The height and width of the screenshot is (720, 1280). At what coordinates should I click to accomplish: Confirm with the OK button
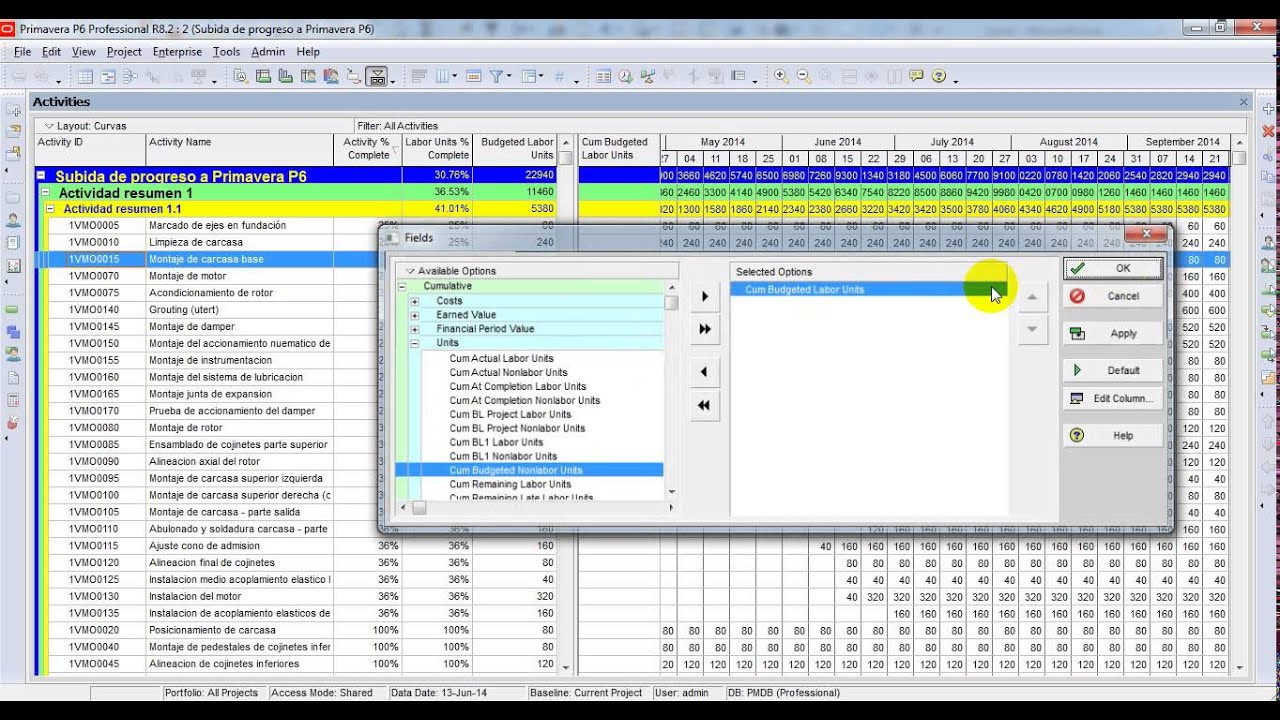1113,268
